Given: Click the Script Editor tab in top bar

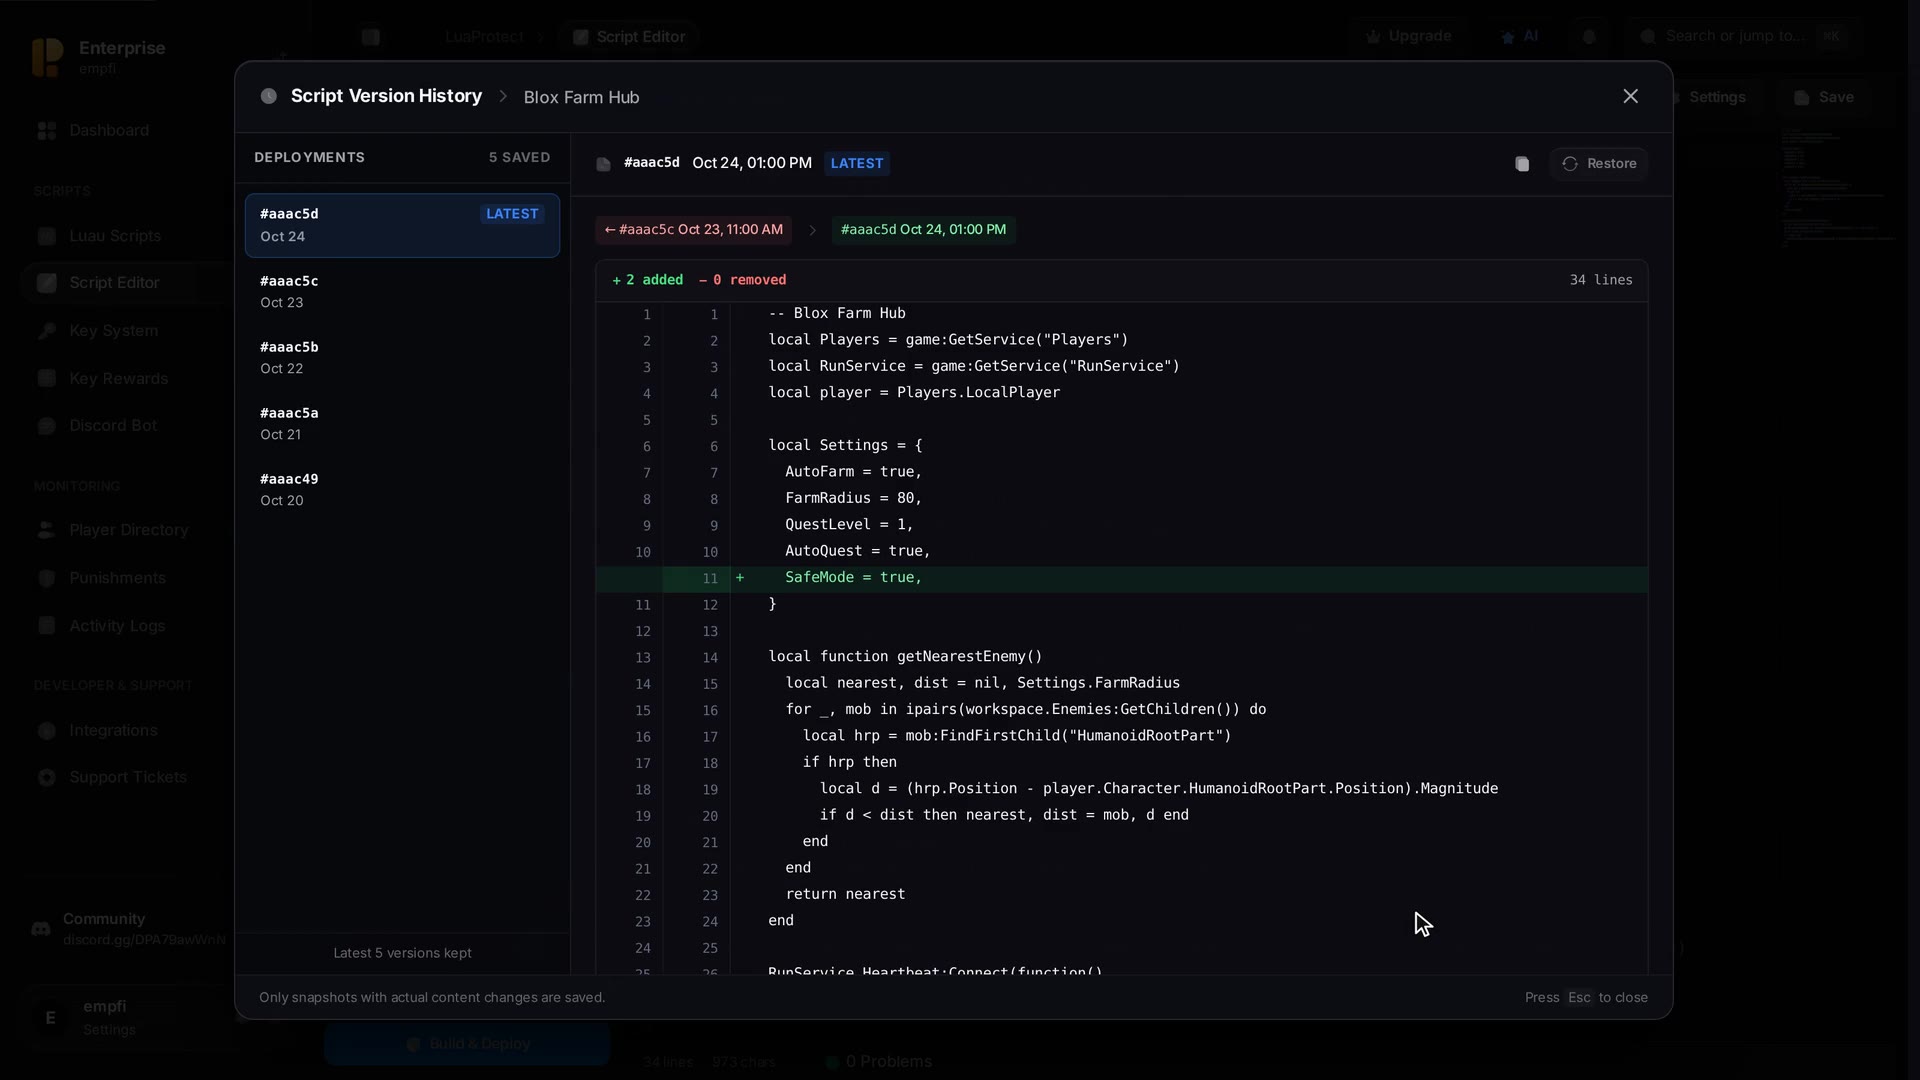Looking at the screenshot, I should tap(629, 37).
